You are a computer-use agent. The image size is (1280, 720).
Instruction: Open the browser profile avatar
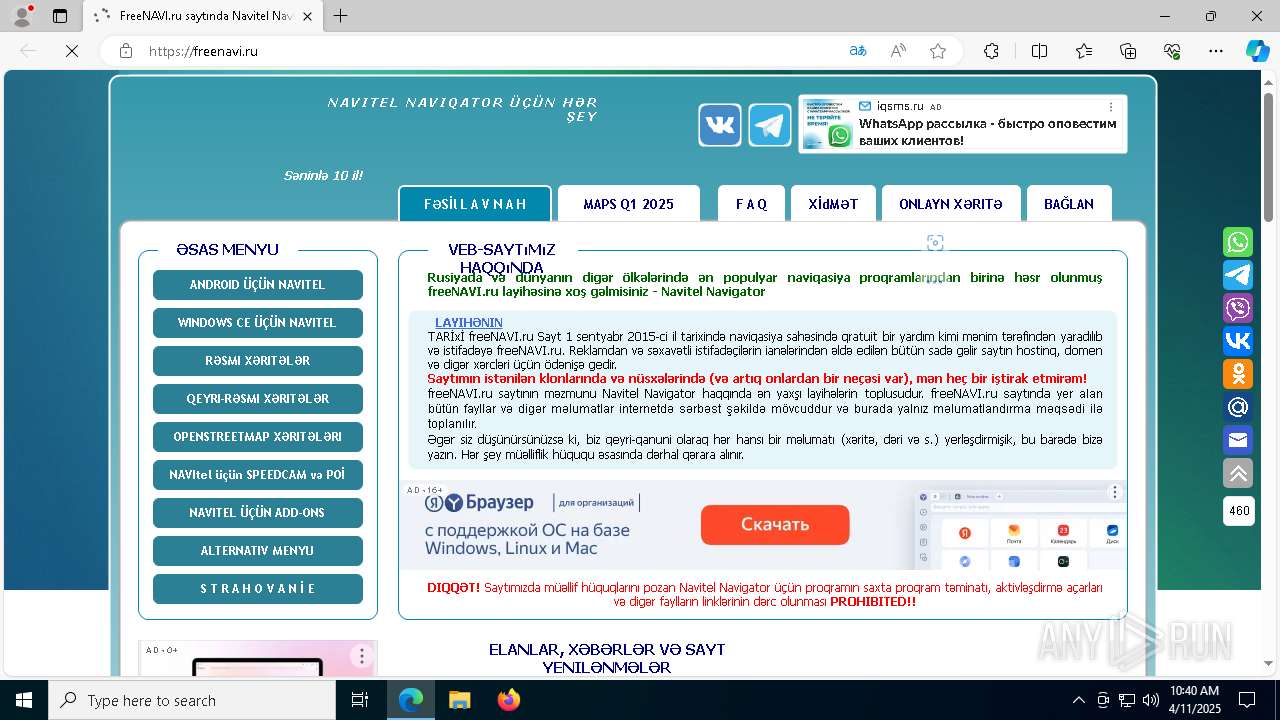(22, 16)
